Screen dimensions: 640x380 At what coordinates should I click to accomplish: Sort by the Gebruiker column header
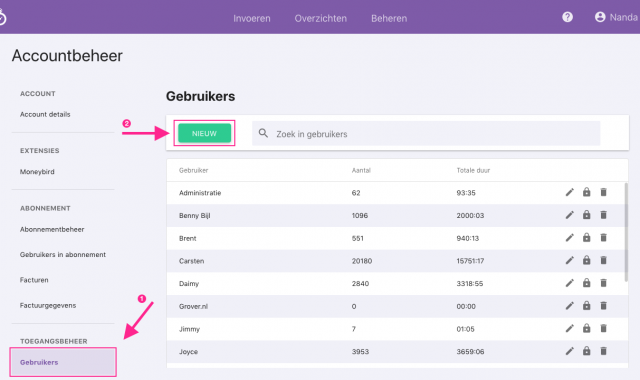pyautogui.click(x=193, y=170)
